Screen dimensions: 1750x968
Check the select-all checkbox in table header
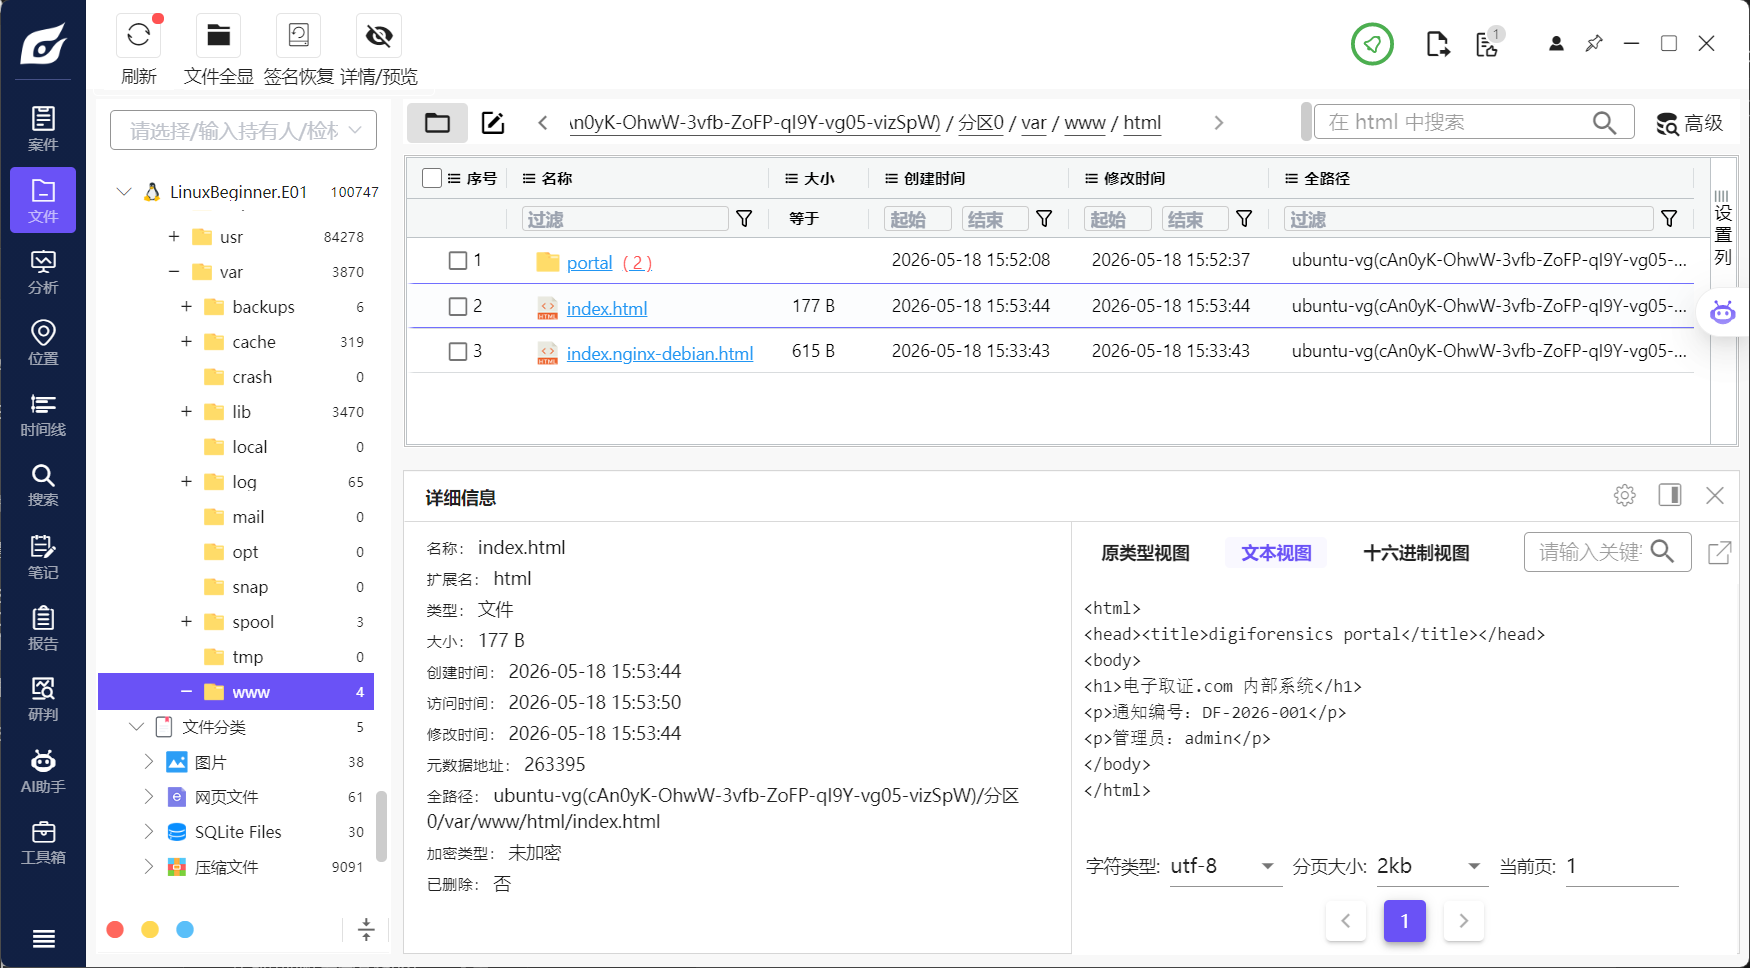coord(432,178)
